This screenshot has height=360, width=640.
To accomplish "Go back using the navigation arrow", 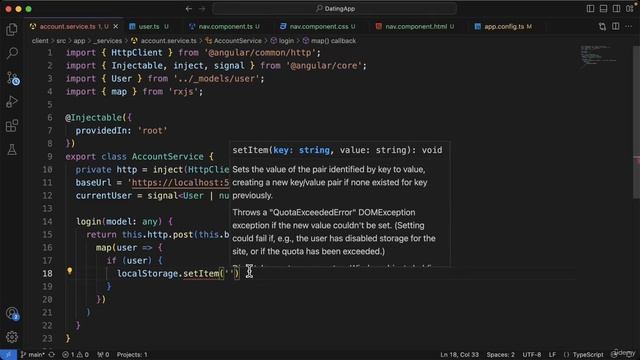I will (x=189, y=9).
